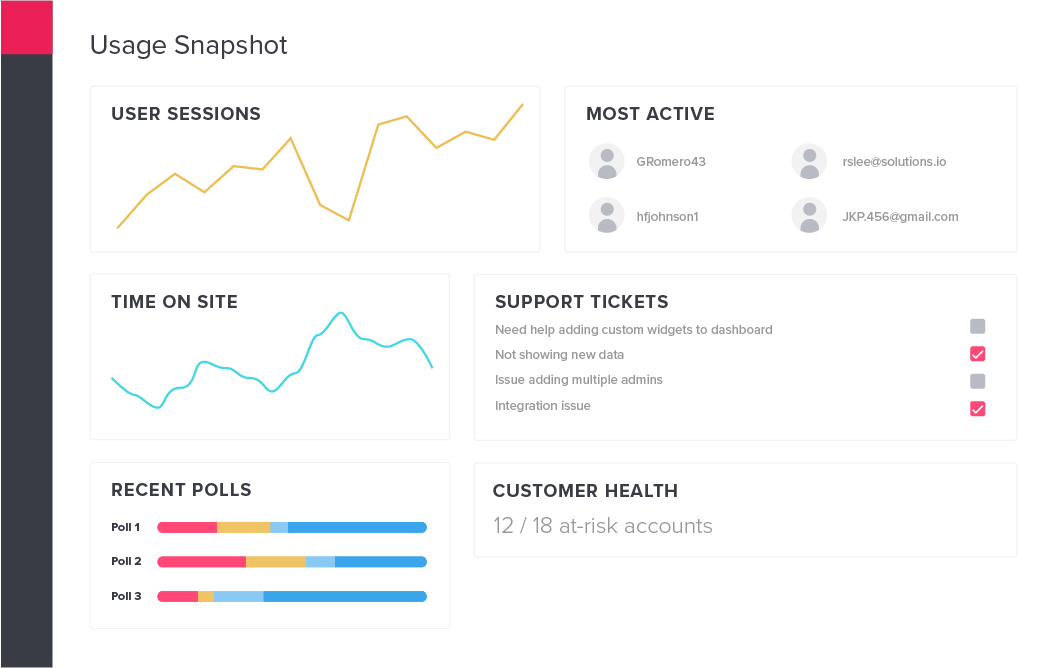
Task: Open the Integration issue ticket
Action: [x=542, y=406]
